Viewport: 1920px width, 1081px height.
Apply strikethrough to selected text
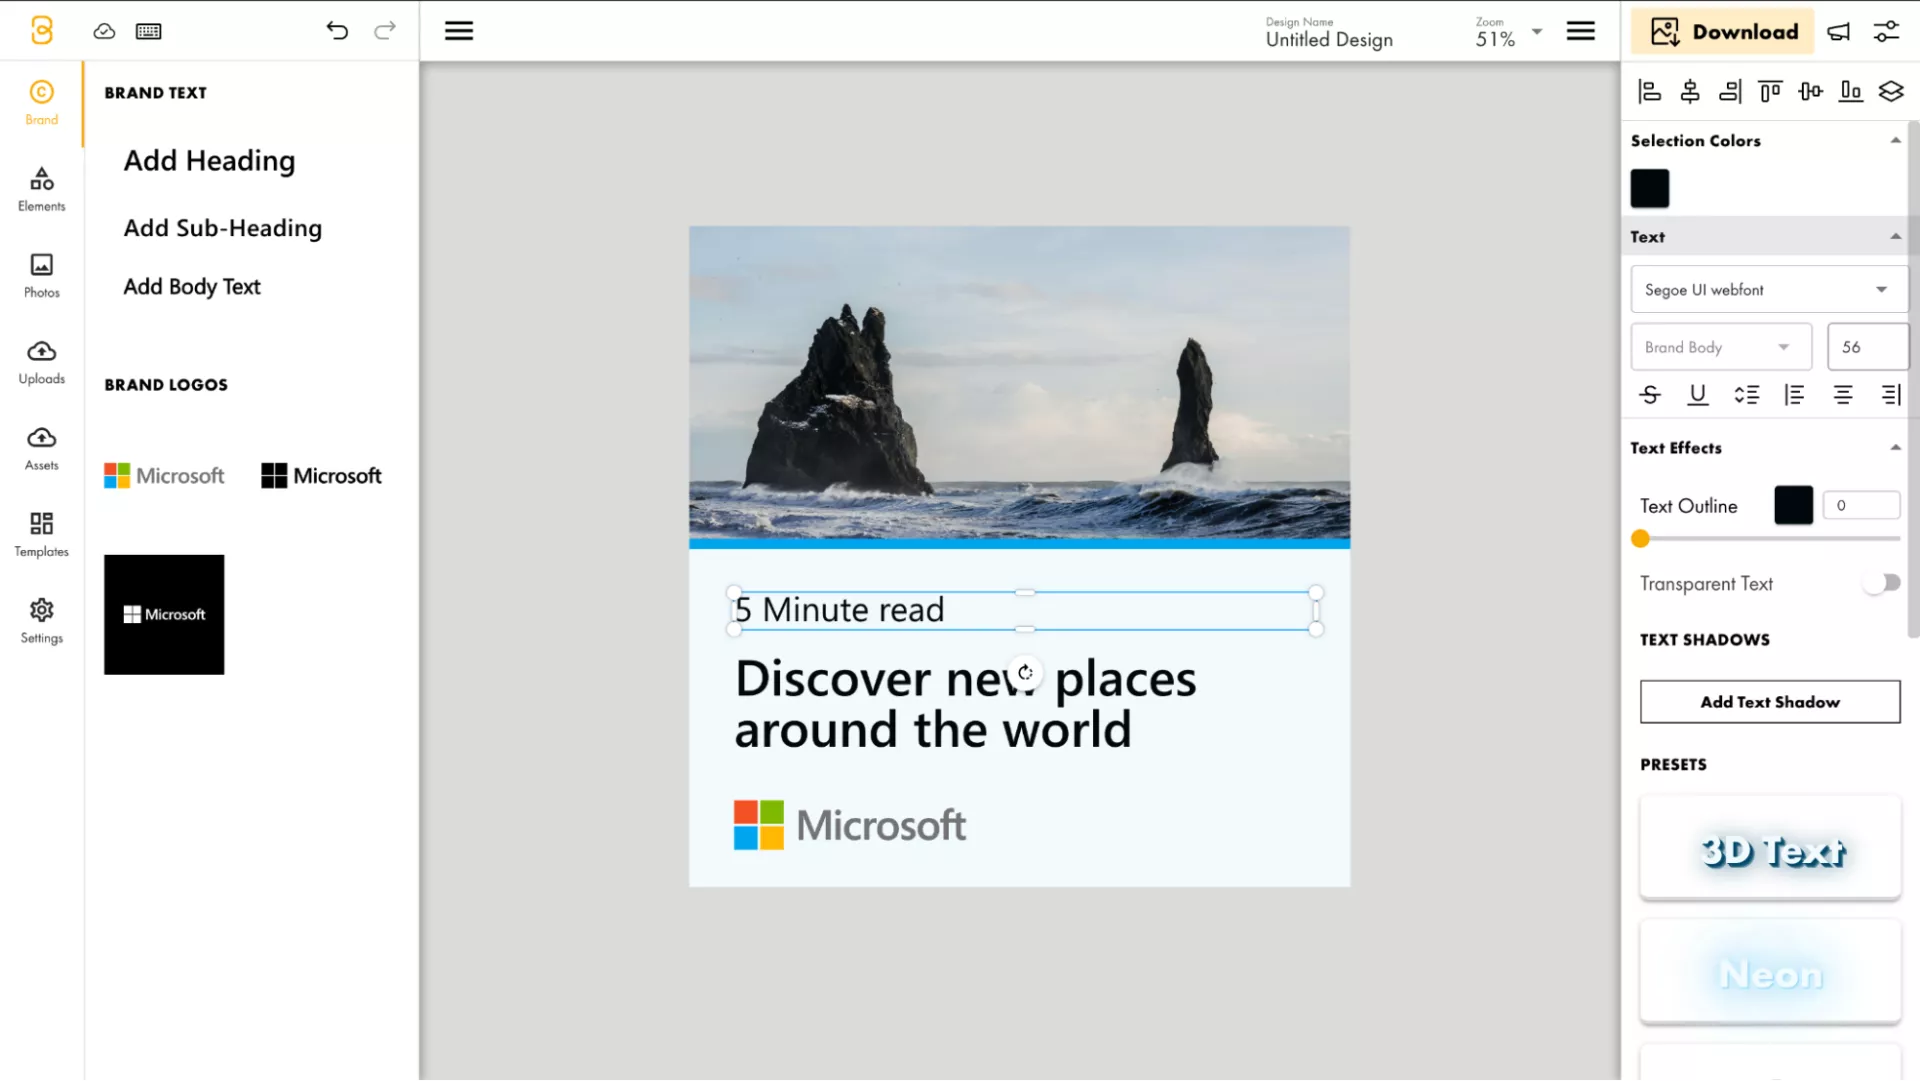point(1650,395)
